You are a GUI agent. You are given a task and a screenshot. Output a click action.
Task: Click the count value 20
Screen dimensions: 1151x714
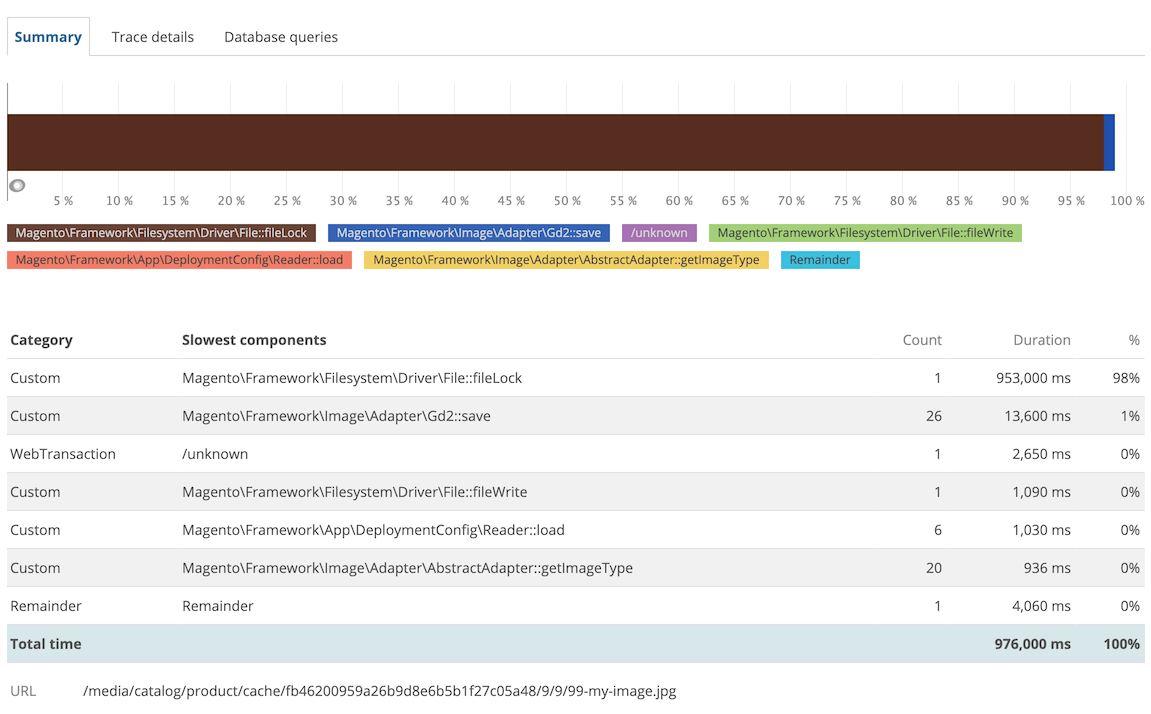[934, 568]
